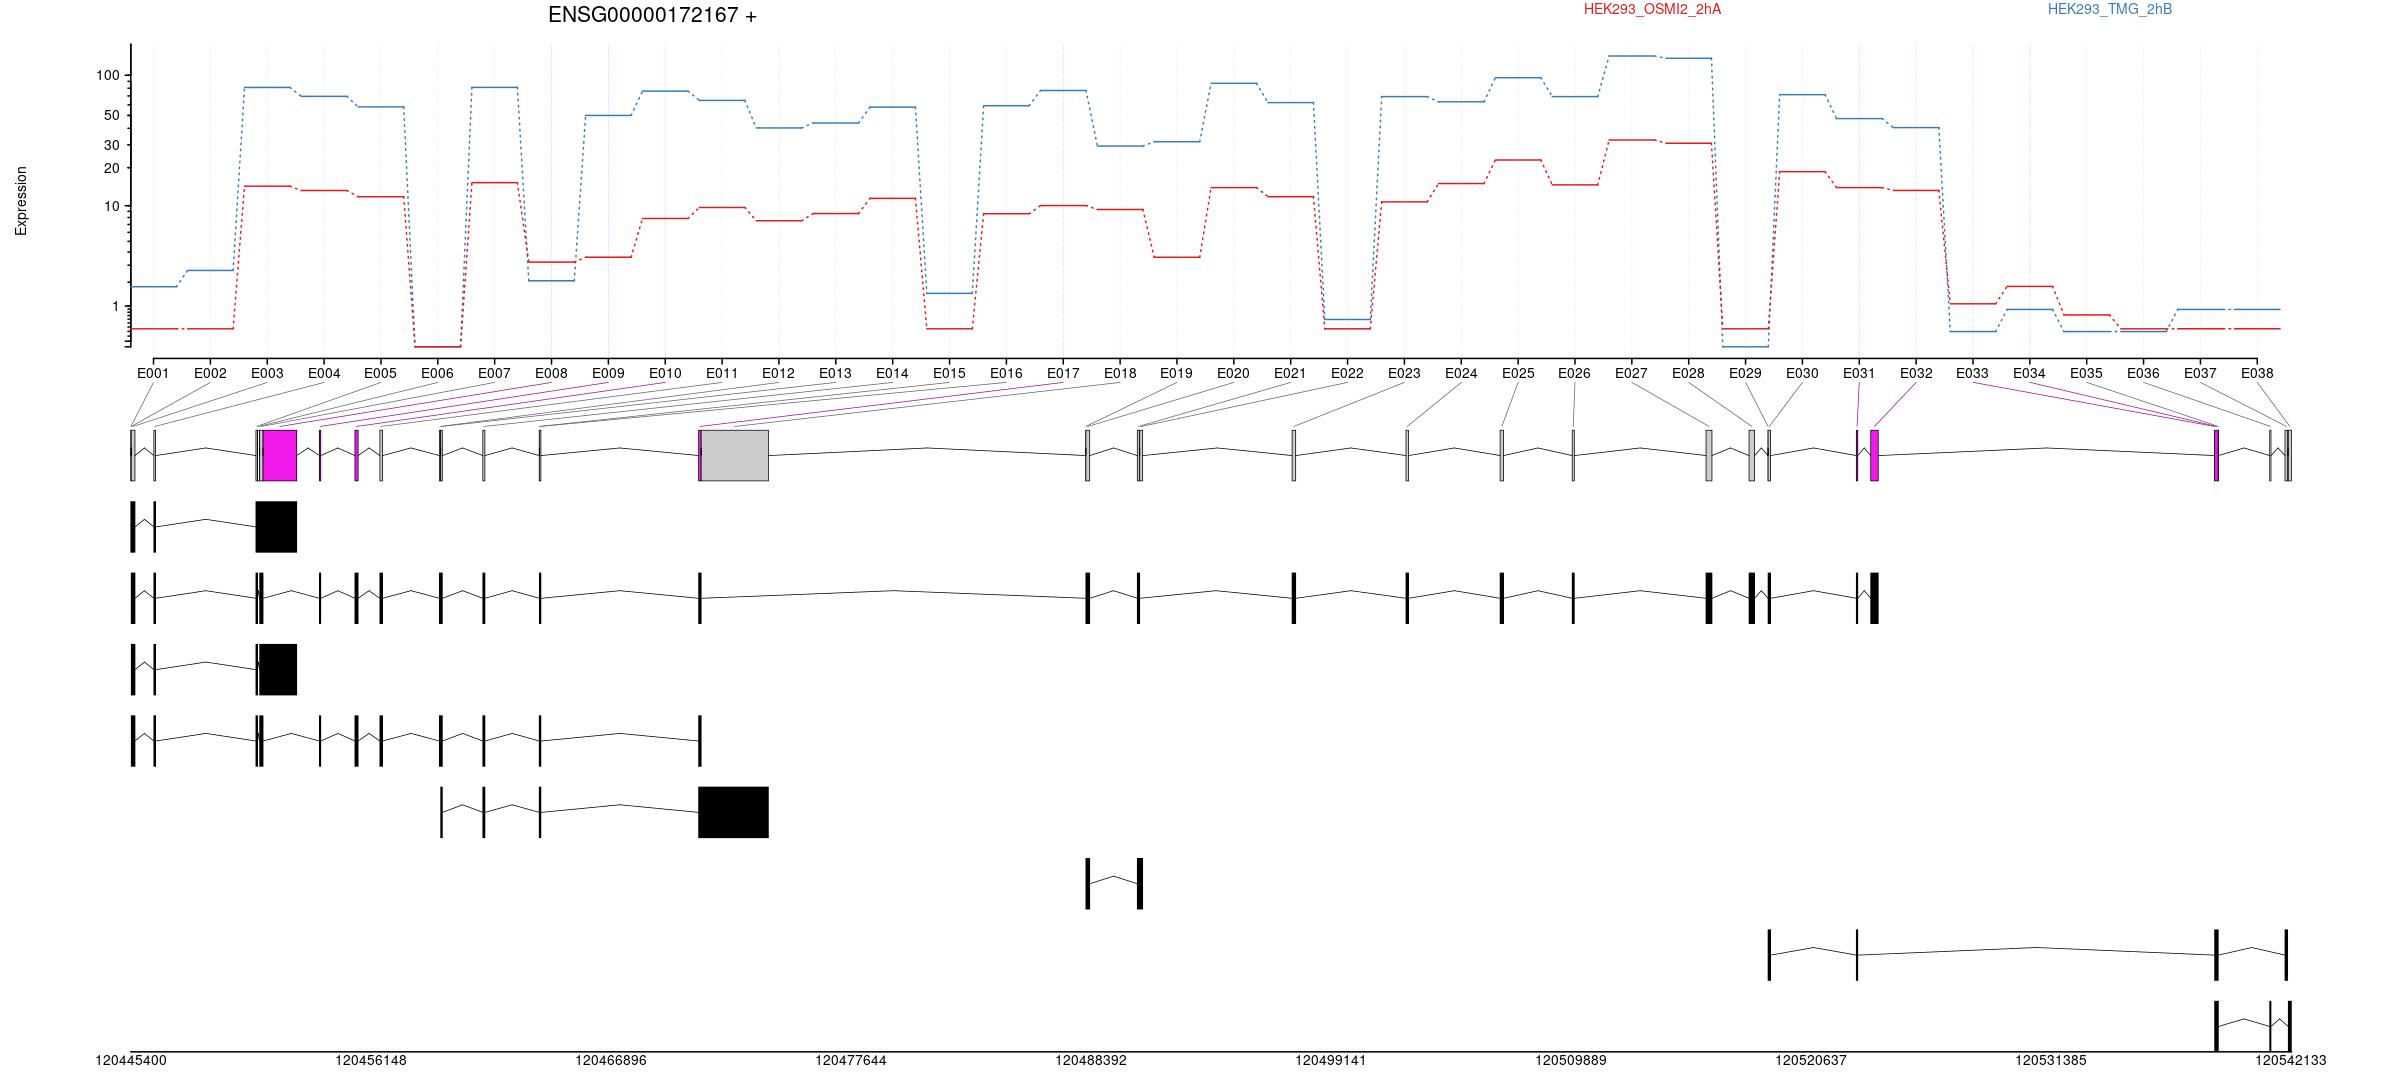Image resolution: width=2400 pixels, height=1080 pixels.
Task: Select exon label E006
Action: point(437,373)
